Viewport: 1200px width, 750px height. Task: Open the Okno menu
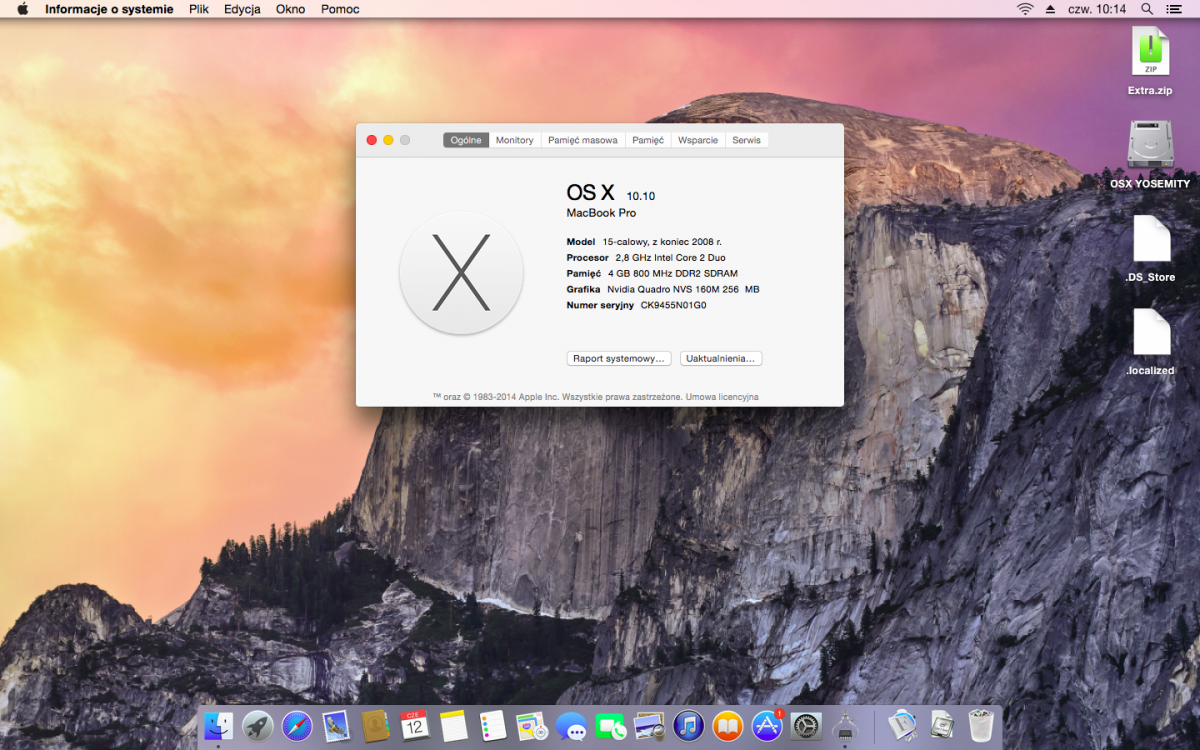pos(291,9)
